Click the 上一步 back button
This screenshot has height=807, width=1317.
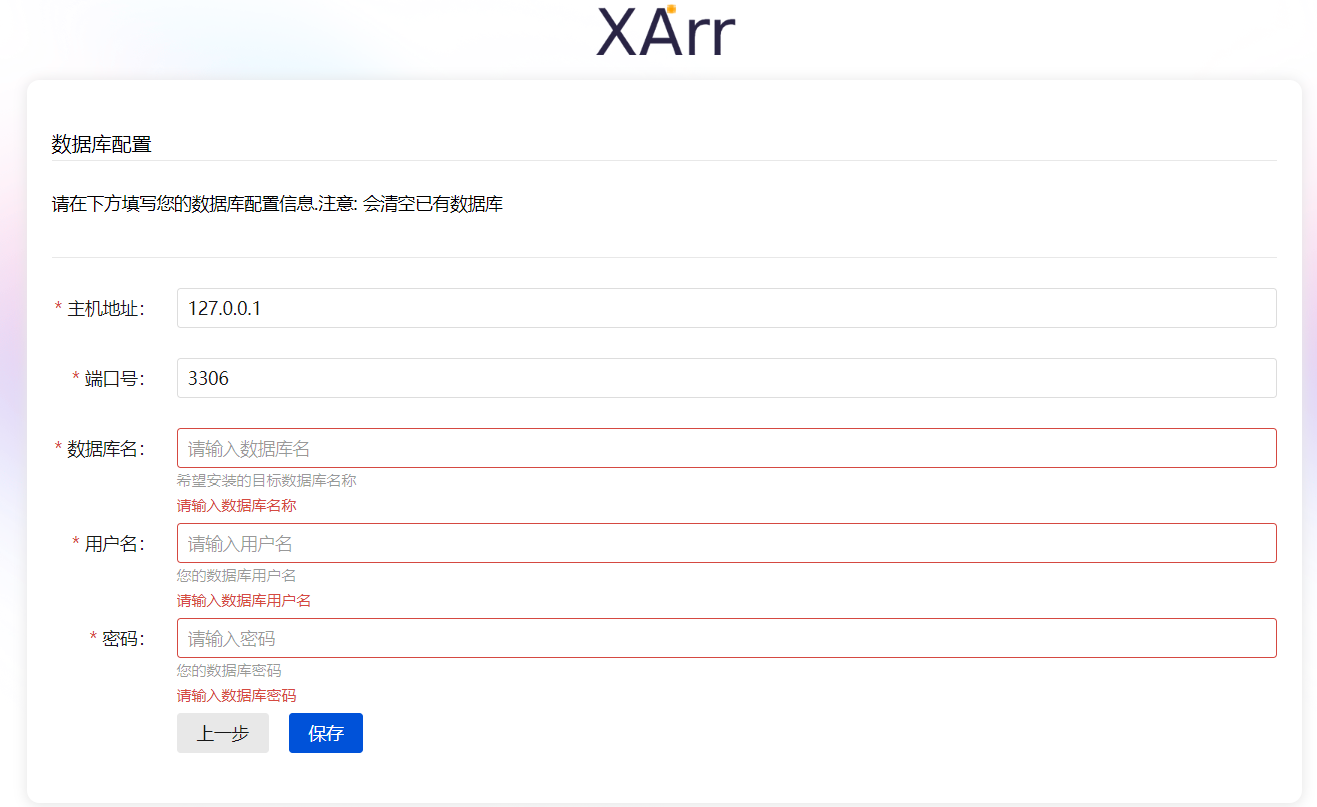(222, 733)
